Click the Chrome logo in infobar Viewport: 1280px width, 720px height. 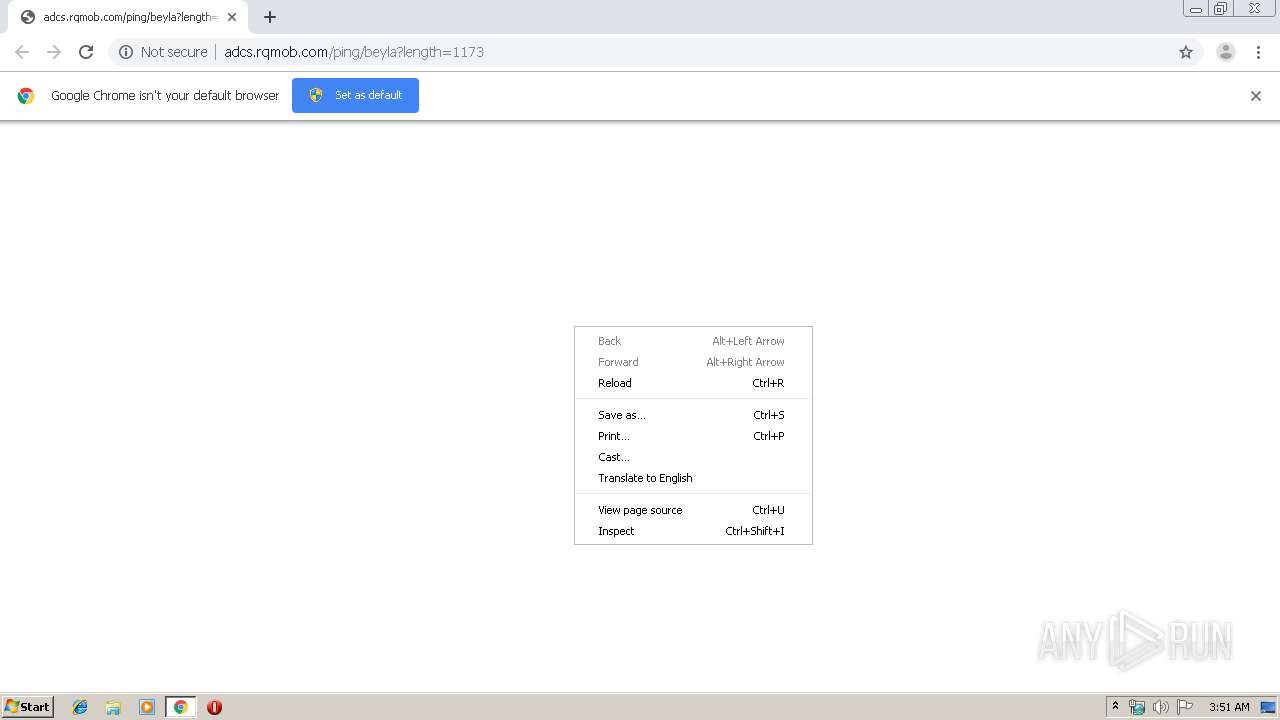[x=26, y=96]
